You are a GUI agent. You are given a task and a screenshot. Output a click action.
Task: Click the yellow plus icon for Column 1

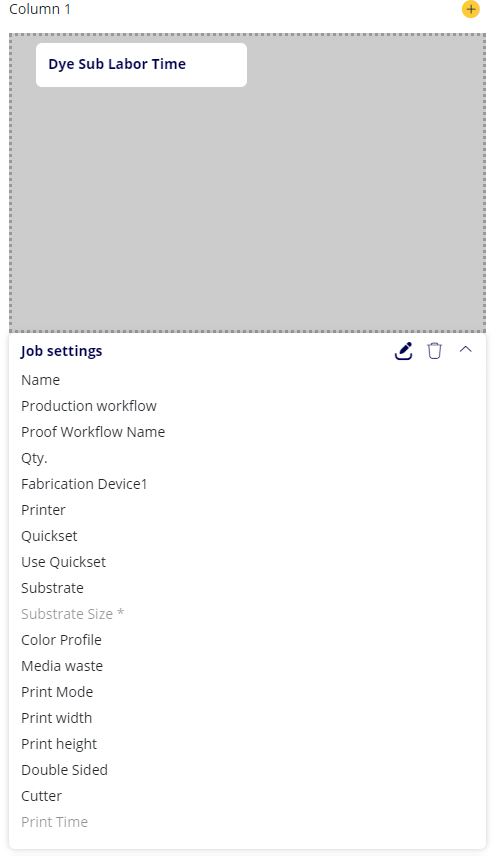coord(470,9)
